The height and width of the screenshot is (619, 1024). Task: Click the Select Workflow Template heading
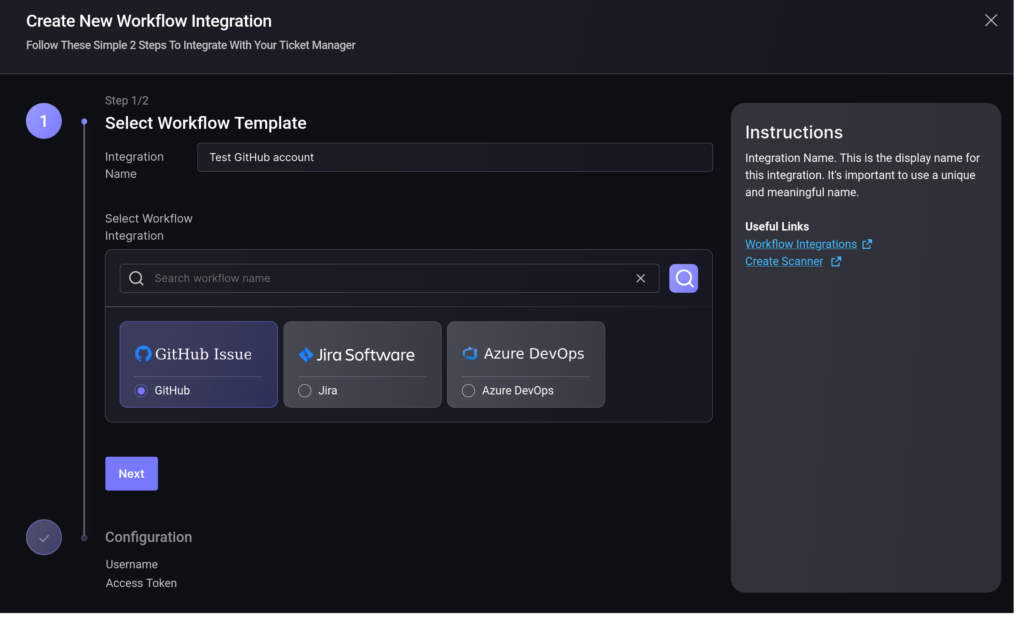(208, 124)
